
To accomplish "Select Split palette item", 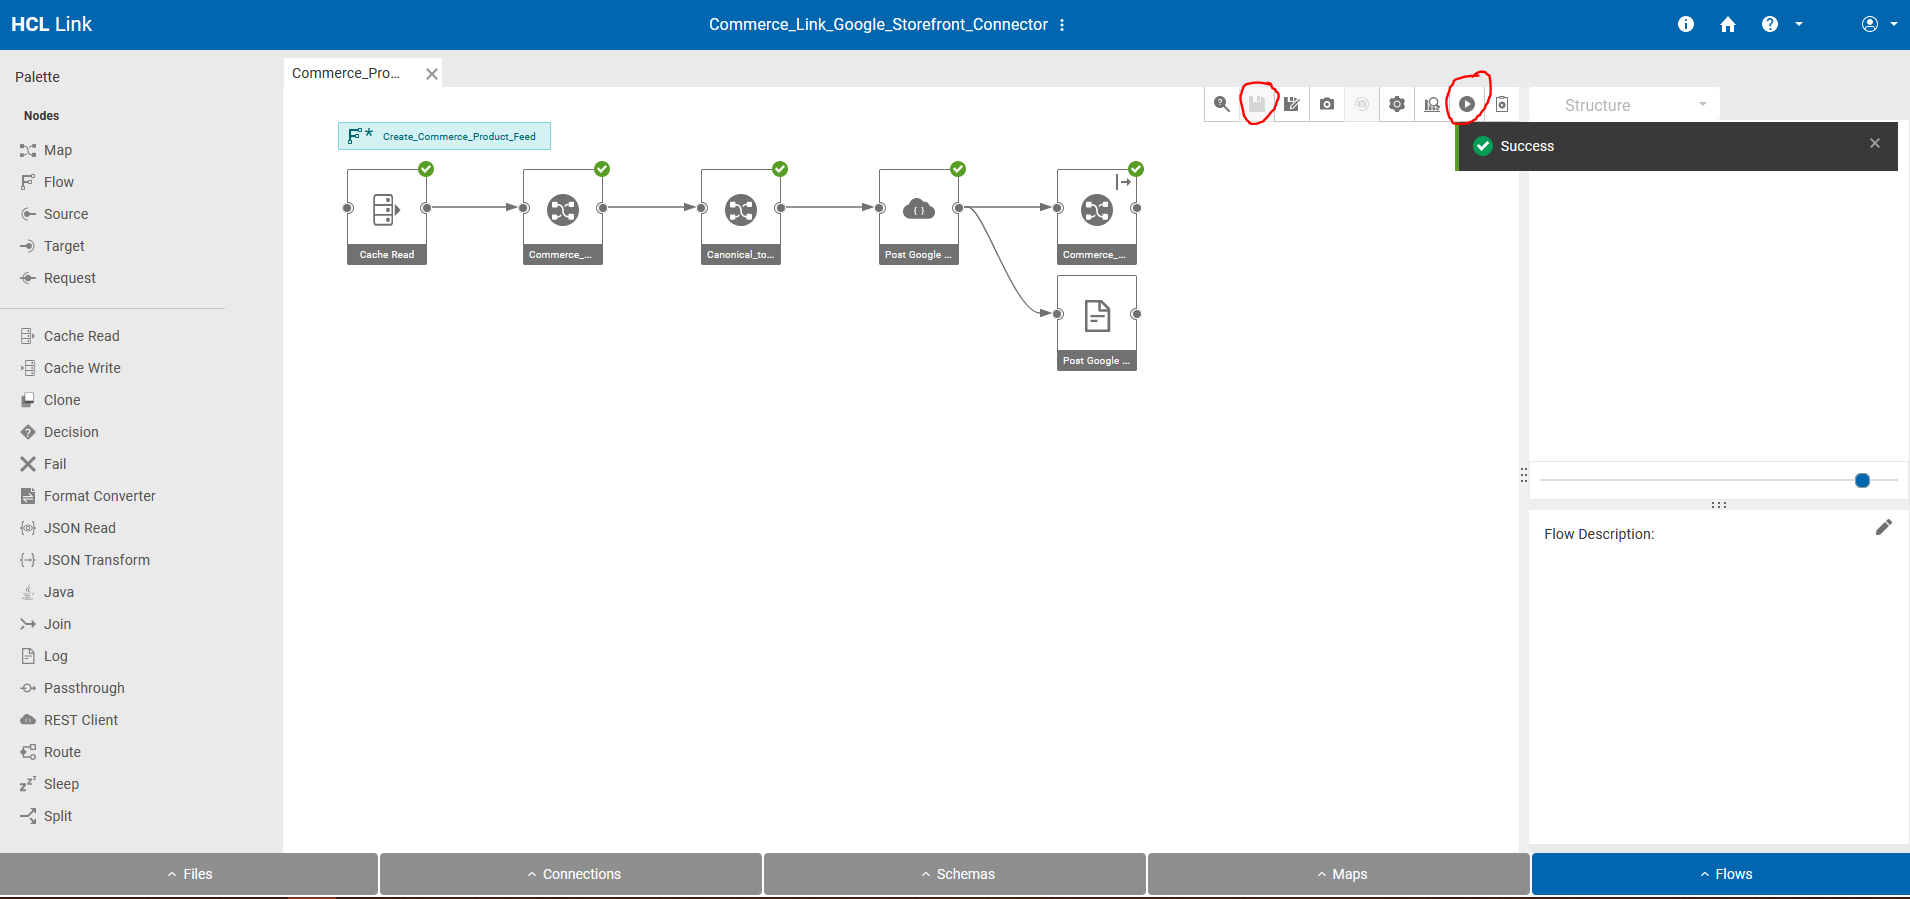I will (x=46, y=816).
